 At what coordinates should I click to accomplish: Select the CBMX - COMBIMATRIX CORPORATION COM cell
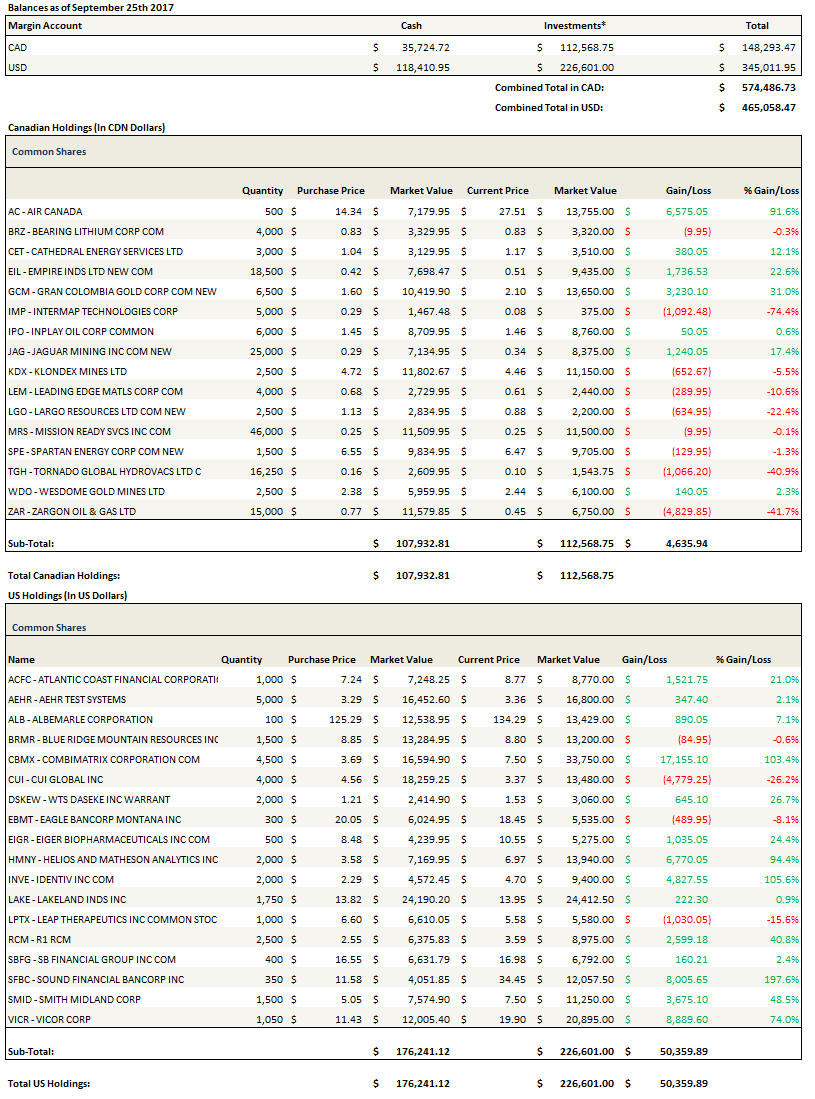104,760
